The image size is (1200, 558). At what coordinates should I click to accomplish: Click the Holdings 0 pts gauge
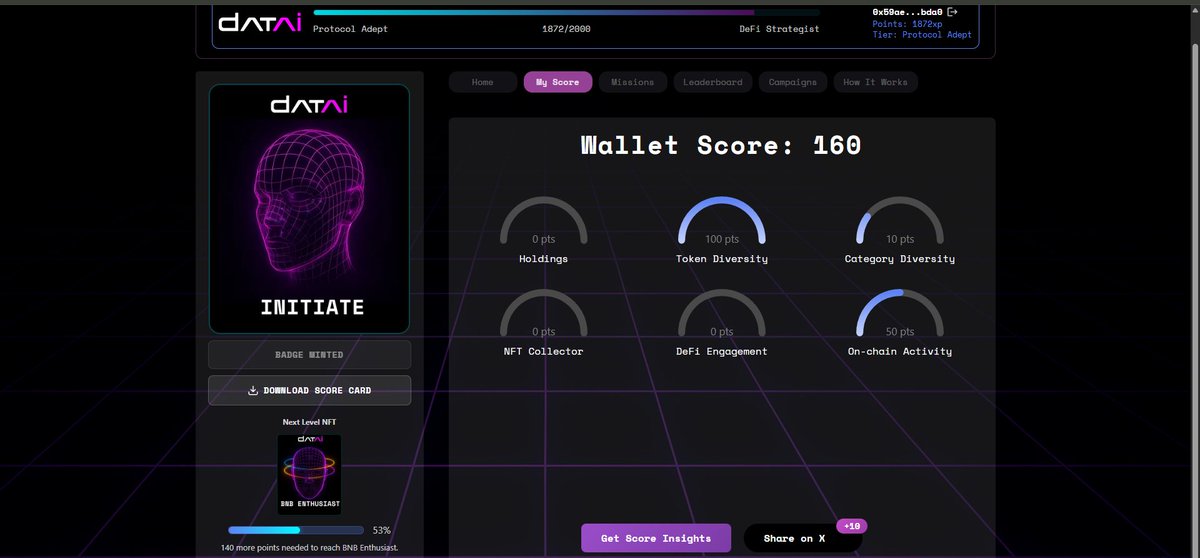543,222
